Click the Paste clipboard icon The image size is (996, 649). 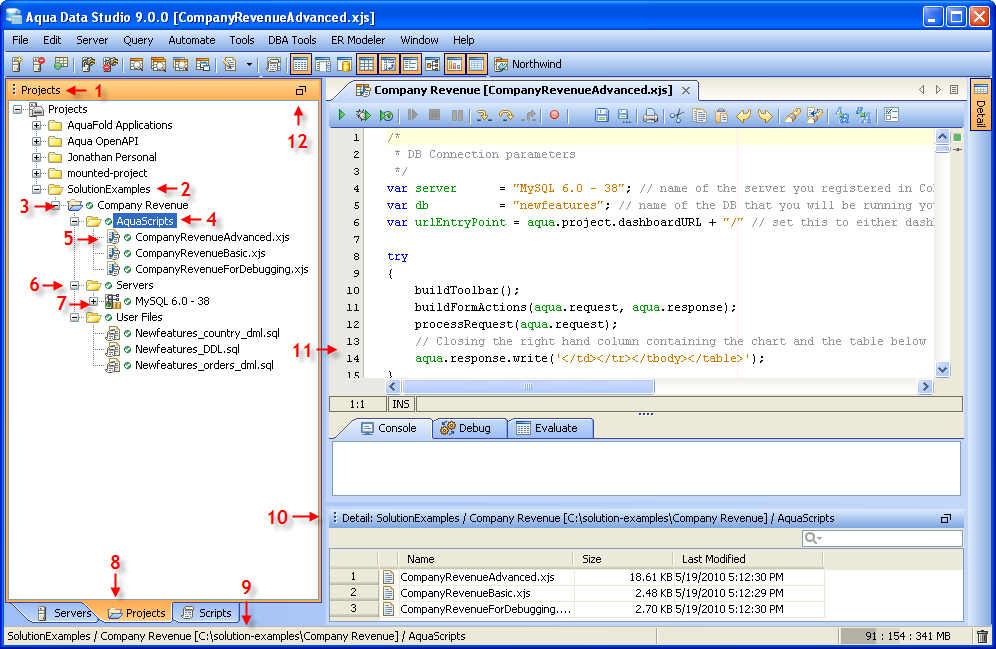(721, 116)
